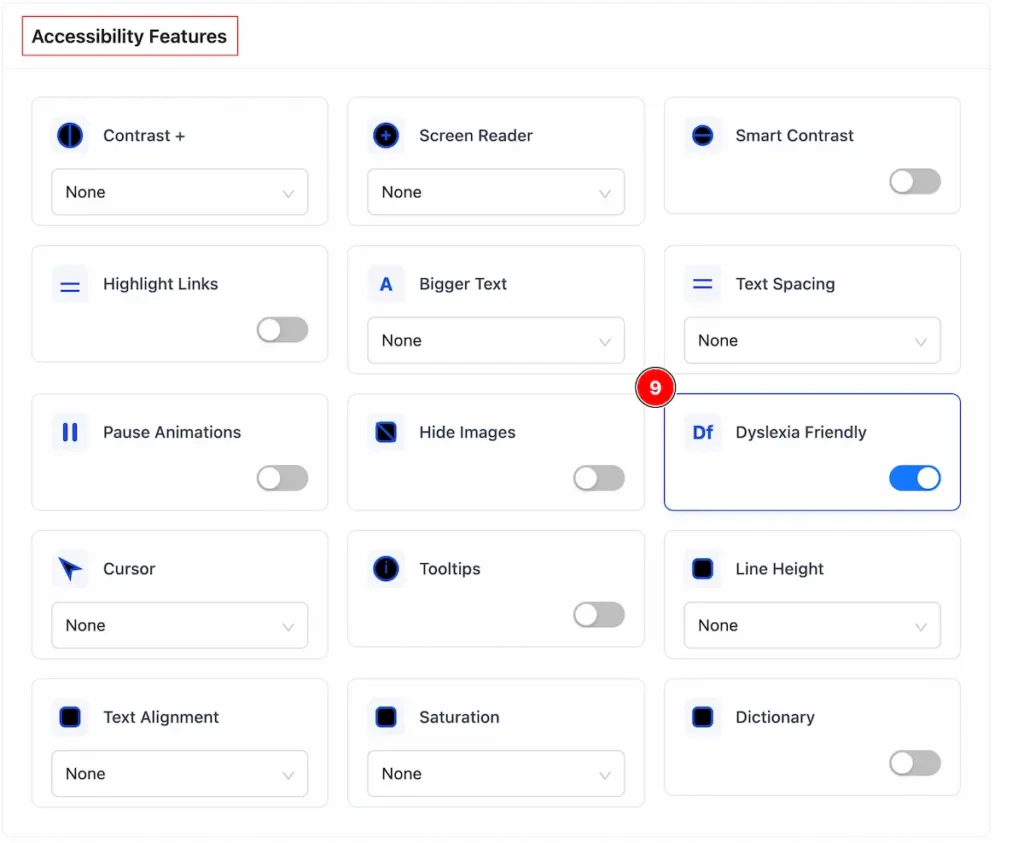Click the Screen Reader plus icon
The image size is (1024, 843).
click(x=386, y=136)
